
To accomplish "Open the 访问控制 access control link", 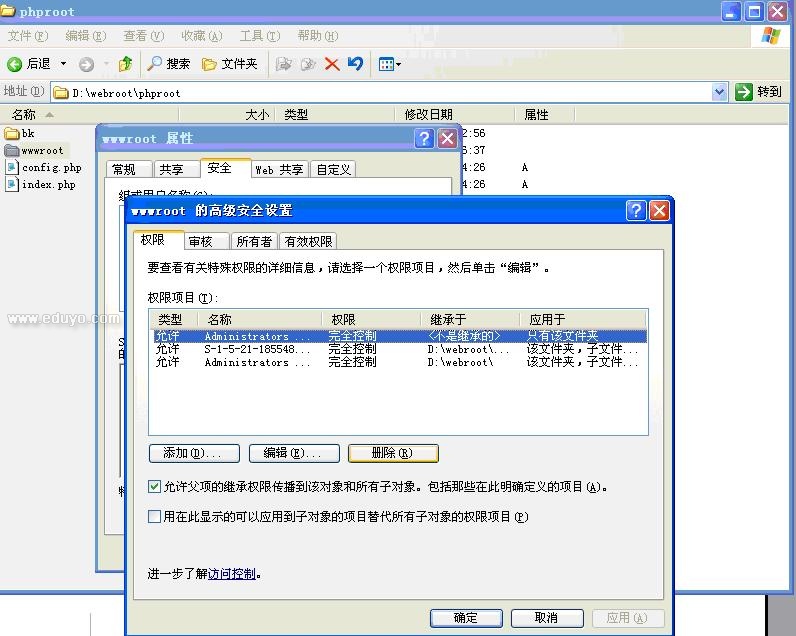I will click(232, 574).
